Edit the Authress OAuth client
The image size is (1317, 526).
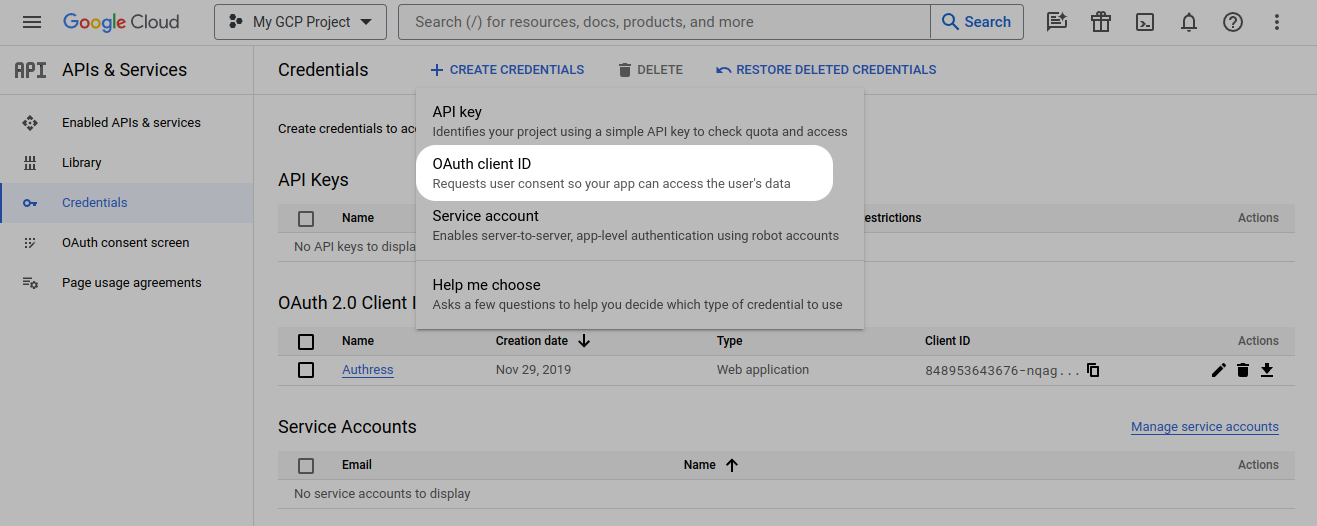[x=1218, y=370]
